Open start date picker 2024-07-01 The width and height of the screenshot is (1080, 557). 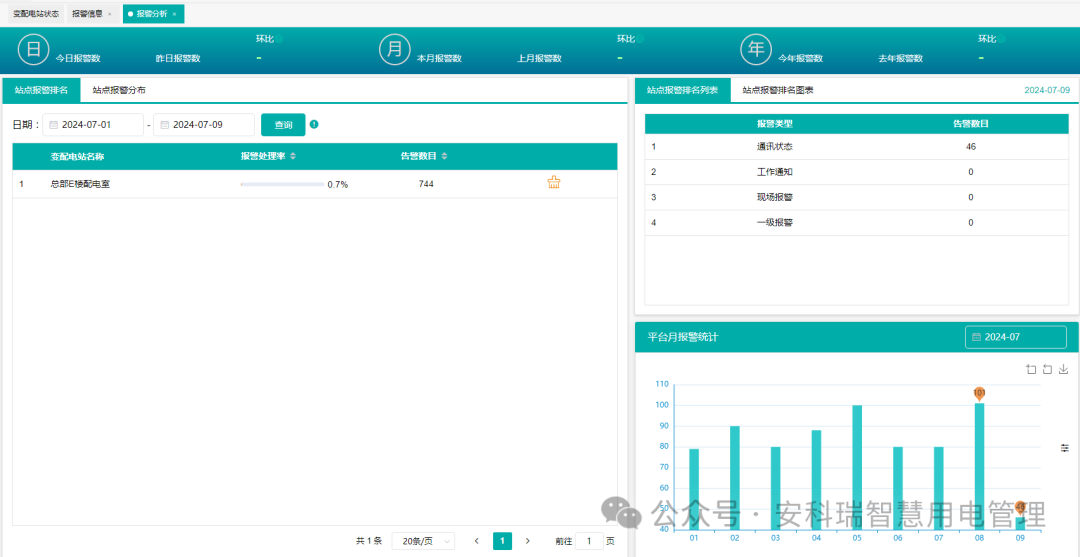pyautogui.click(x=93, y=125)
